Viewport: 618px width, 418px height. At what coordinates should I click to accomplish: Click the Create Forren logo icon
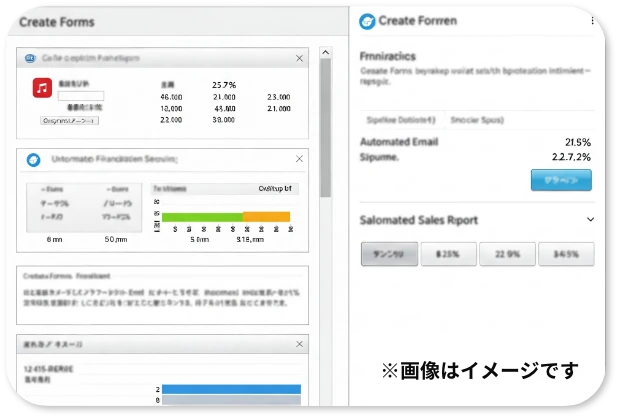[x=368, y=22]
